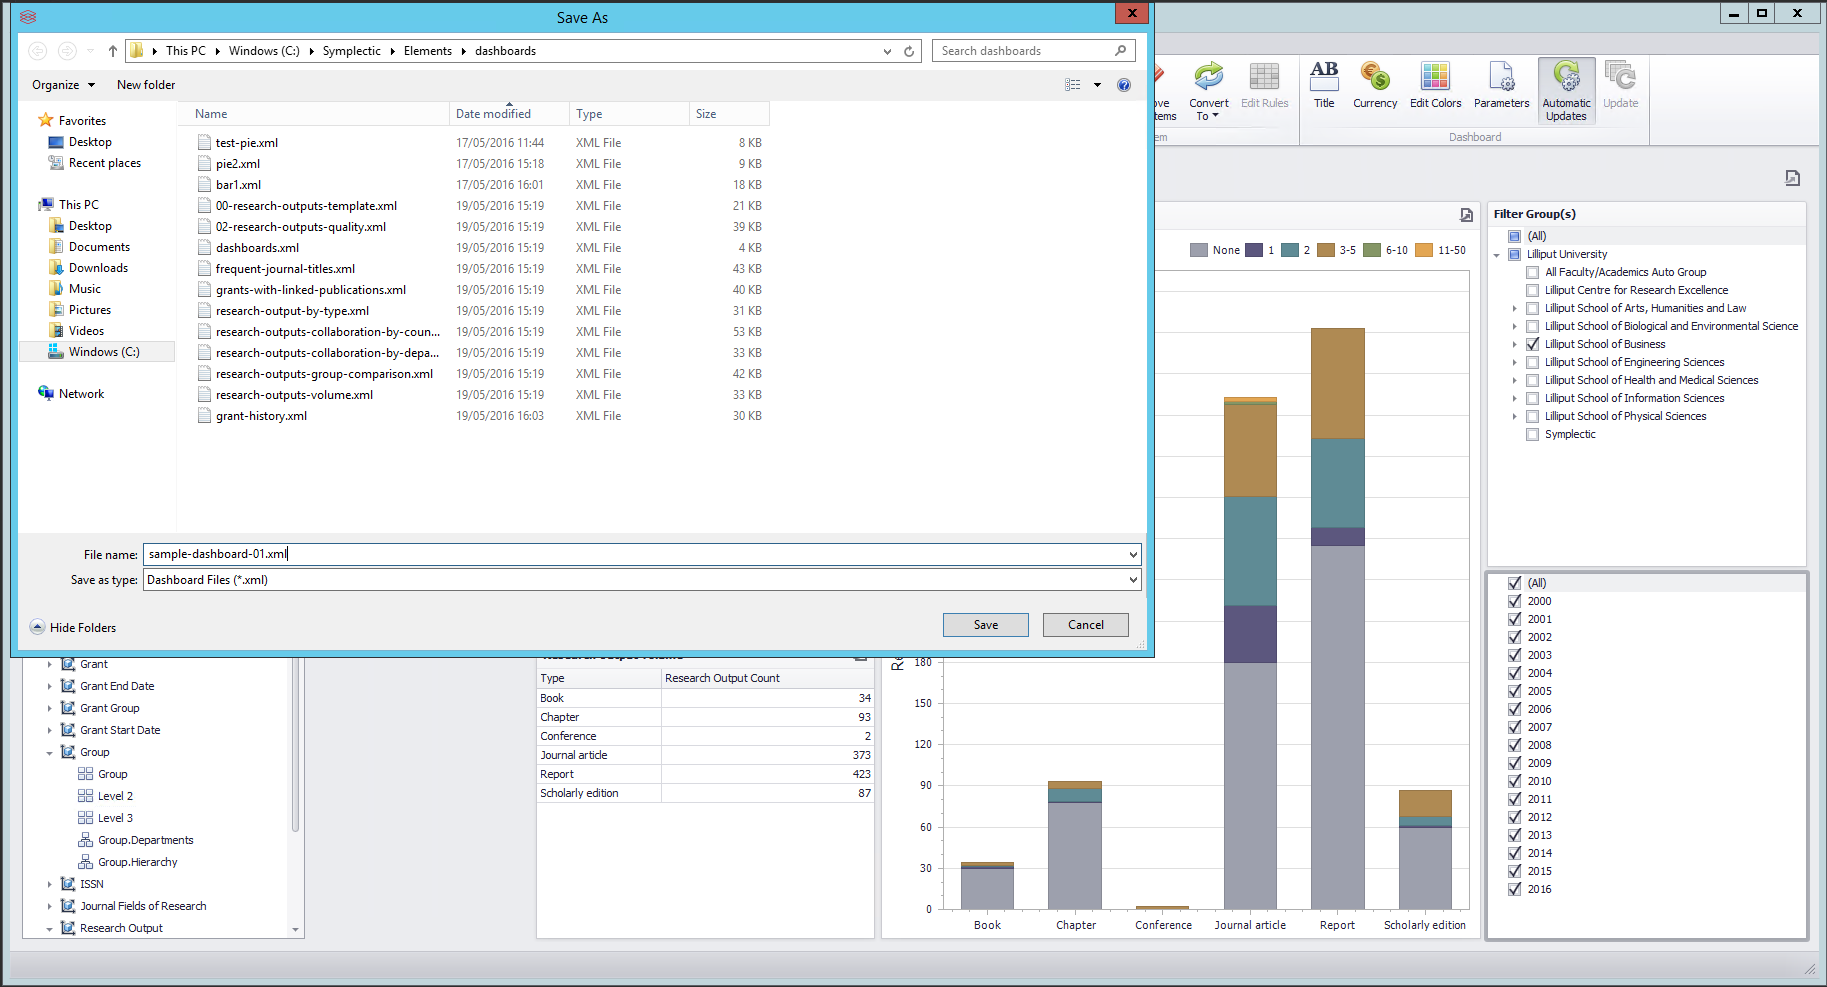The image size is (1827, 987).
Task: Open the Save As dialog help icon
Action: pos(1124,85)
